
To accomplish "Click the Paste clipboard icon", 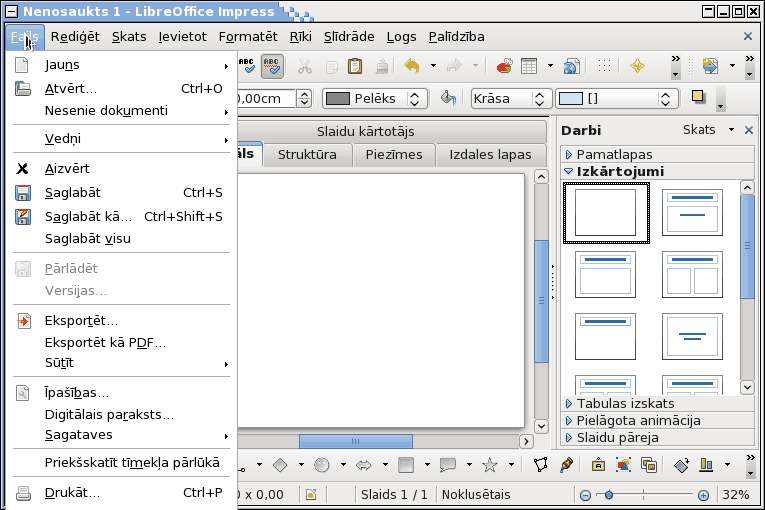I will tap(355, 66).
